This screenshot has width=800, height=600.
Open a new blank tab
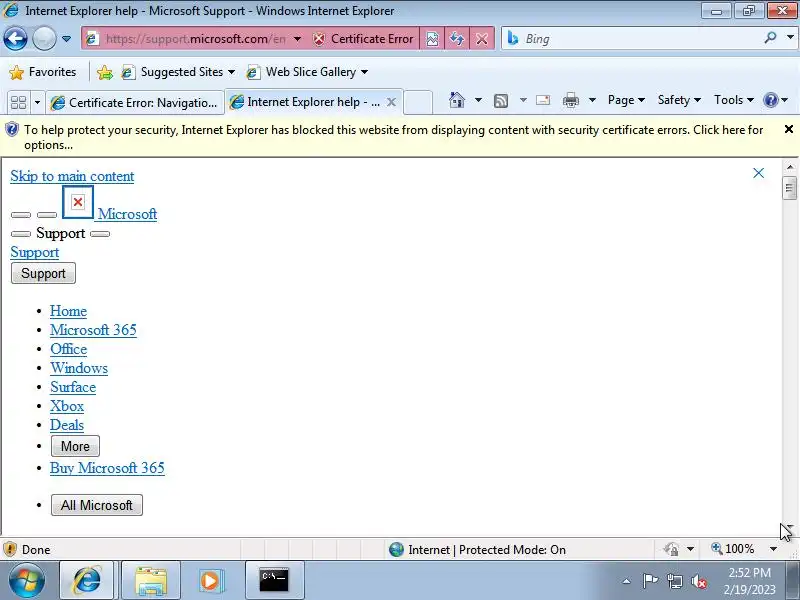click(418, 102)
